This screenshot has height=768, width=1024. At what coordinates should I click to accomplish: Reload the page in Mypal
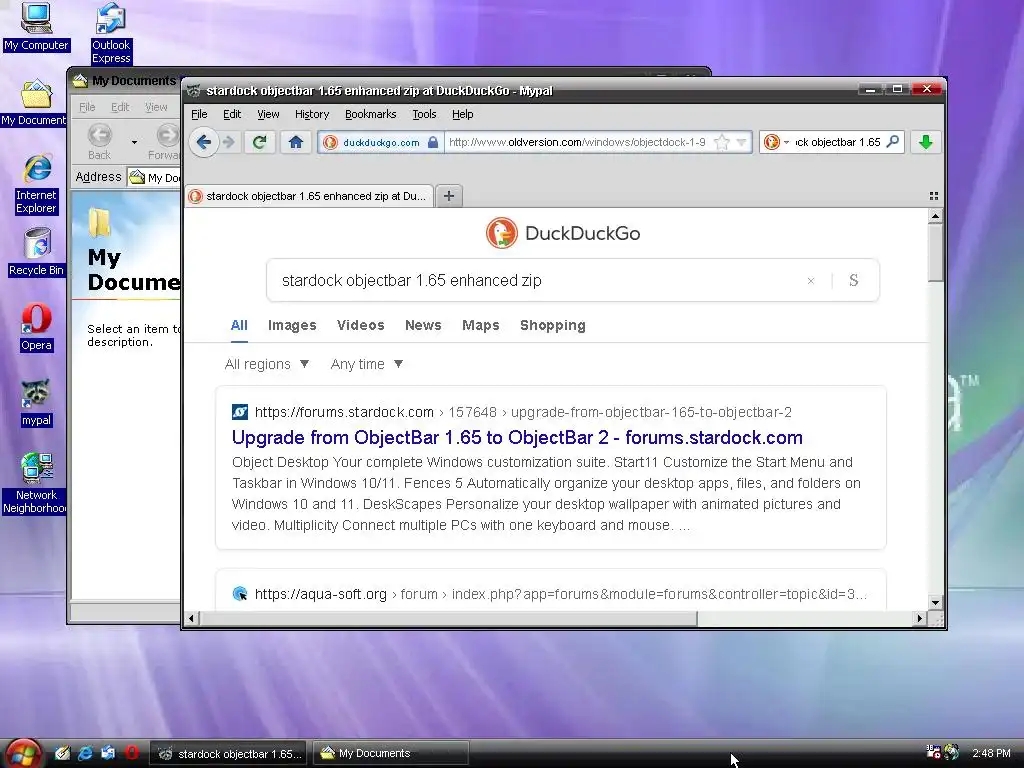click(x=259, y=142)
